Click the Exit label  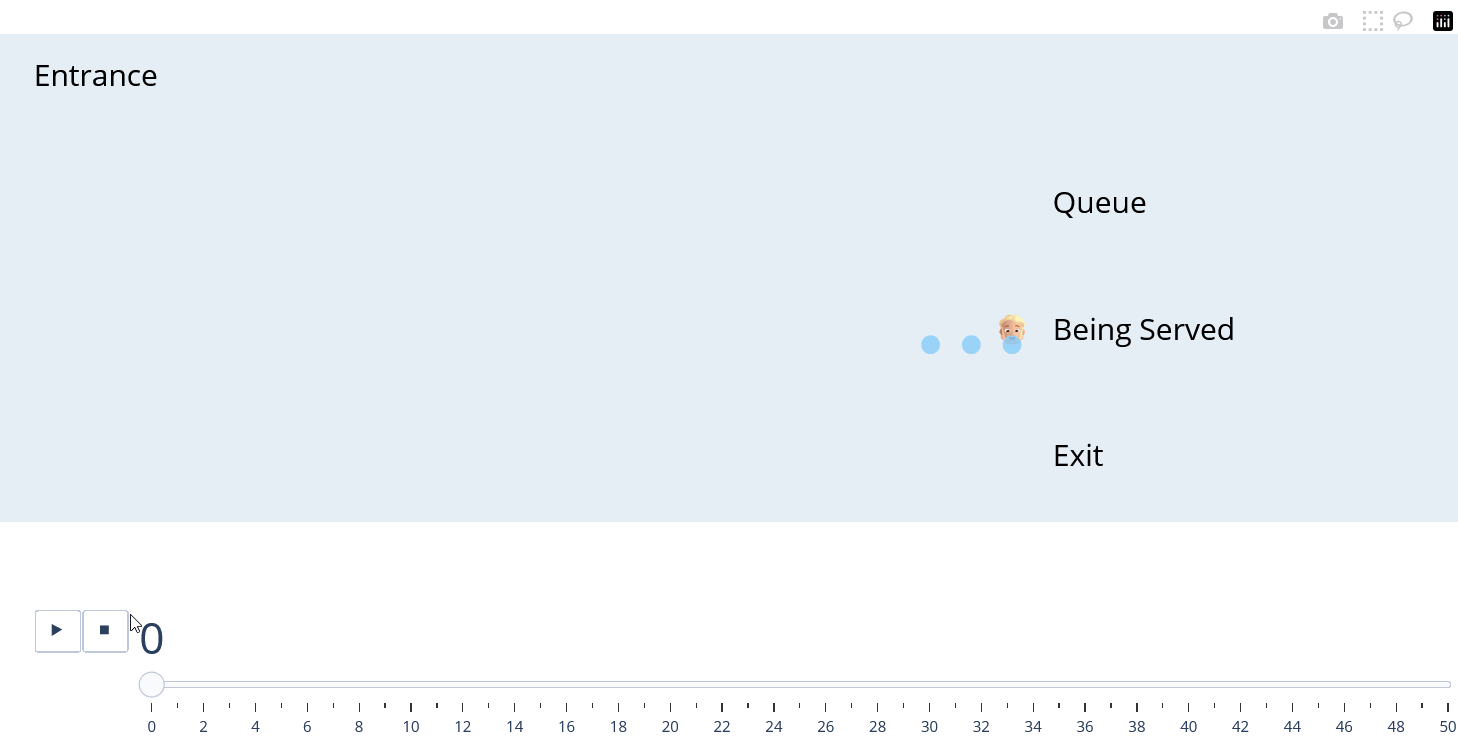[x=1077, y=455]
